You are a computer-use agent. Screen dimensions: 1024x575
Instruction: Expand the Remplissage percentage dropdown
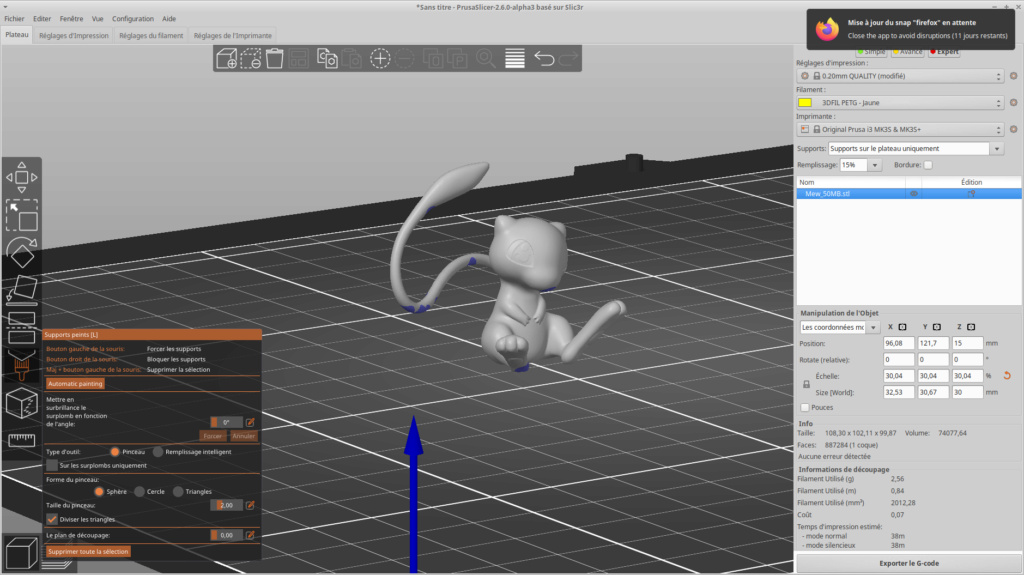click(x=874, y=165)
